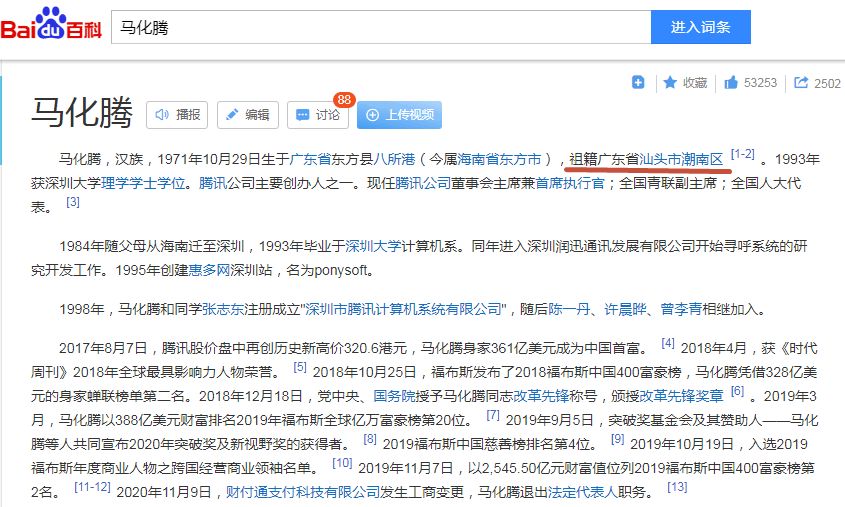Open the 八所港 link
The image size is (845, 507).
point(394,159)
